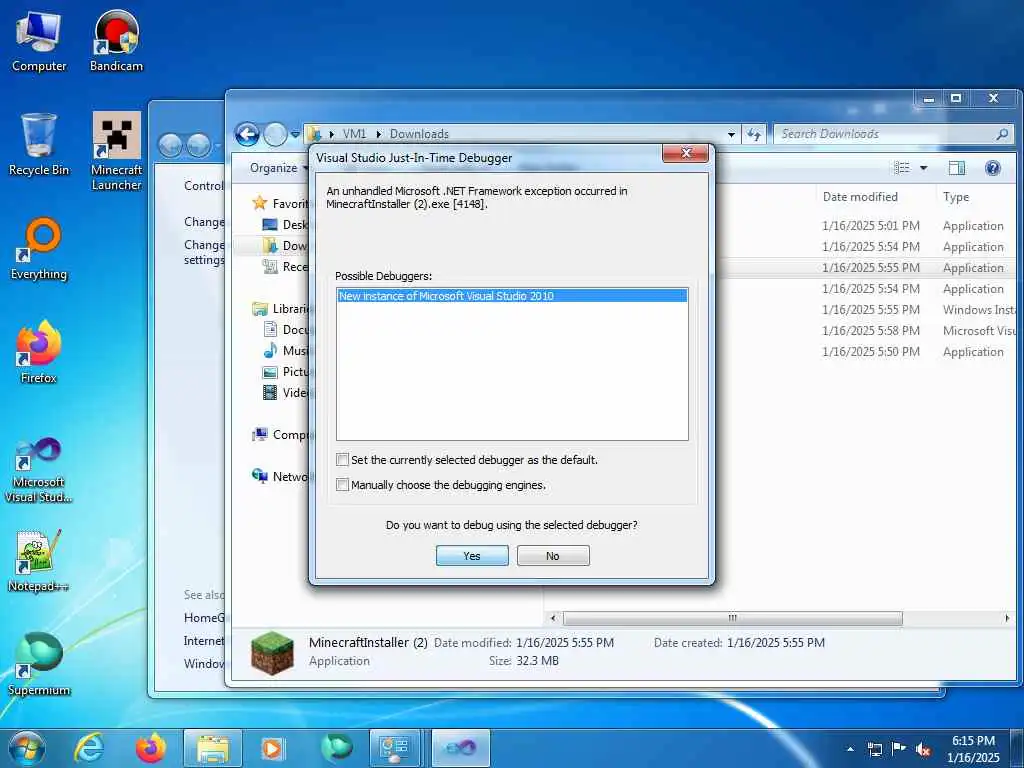
Task: Sort by the Date modified column
Action: coord(860,197)
